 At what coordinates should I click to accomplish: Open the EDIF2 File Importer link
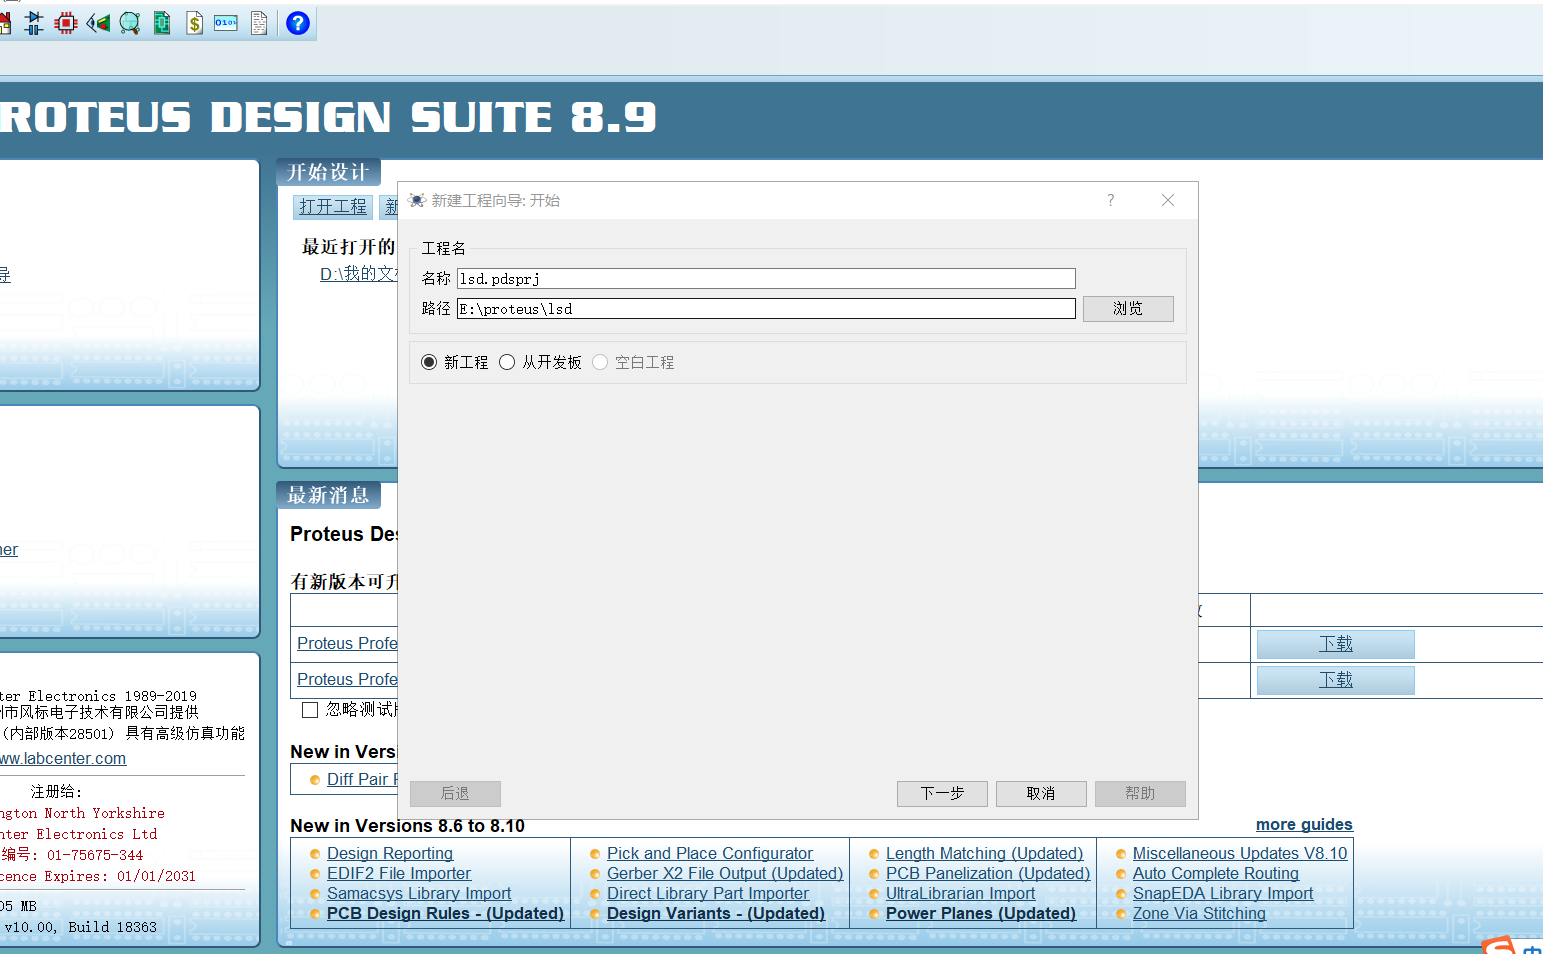tap(399, 874)
